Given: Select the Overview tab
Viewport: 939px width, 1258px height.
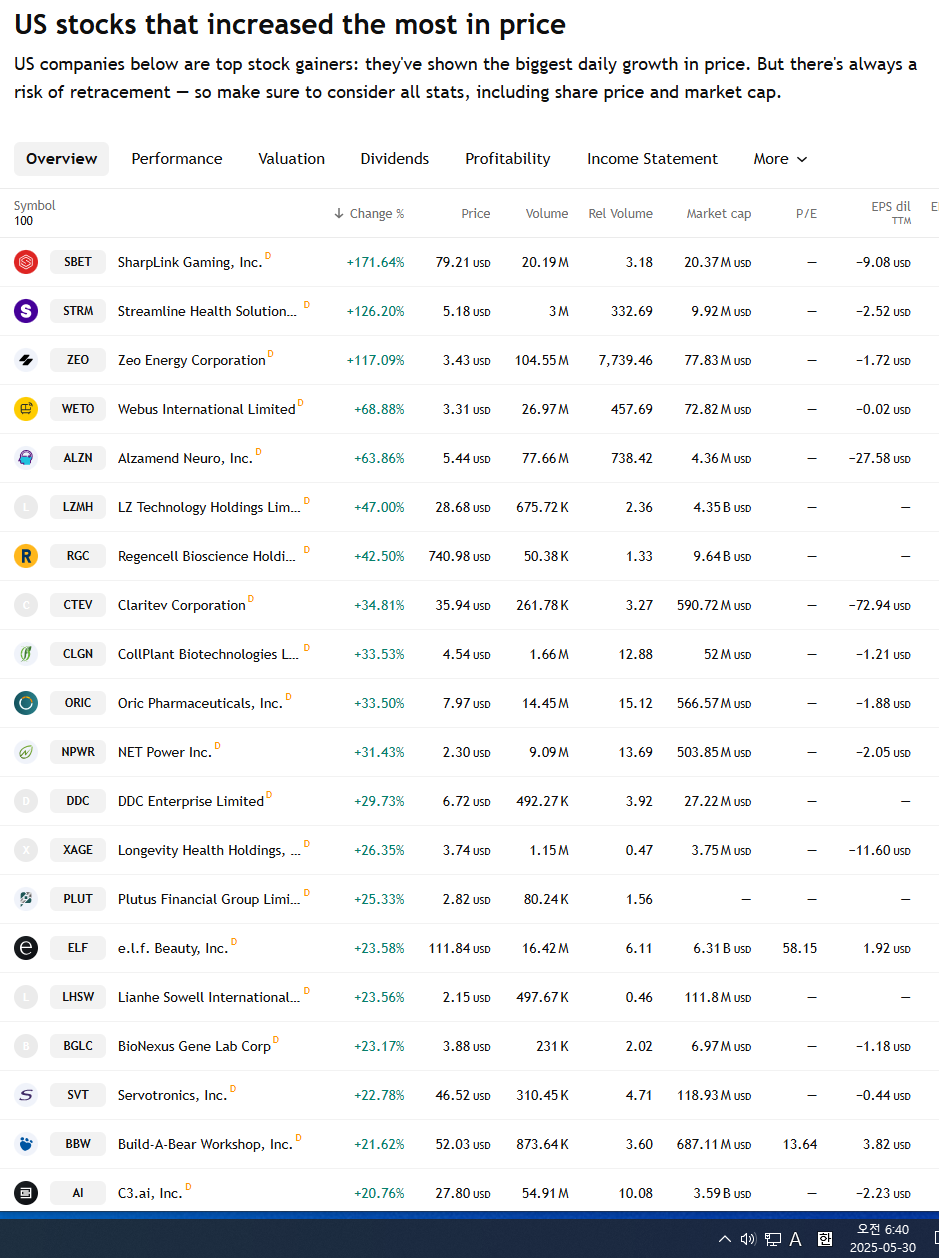Looking at the screenshot, I should tap(61, 159).
